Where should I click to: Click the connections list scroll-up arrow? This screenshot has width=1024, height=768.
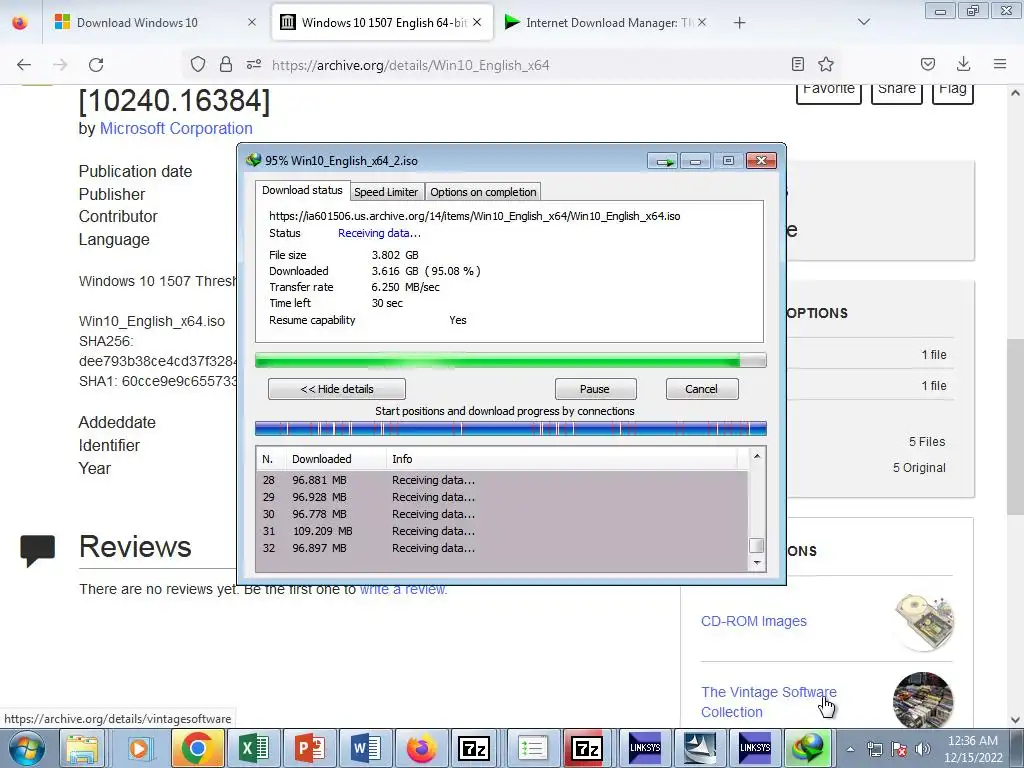coord(757,456)
